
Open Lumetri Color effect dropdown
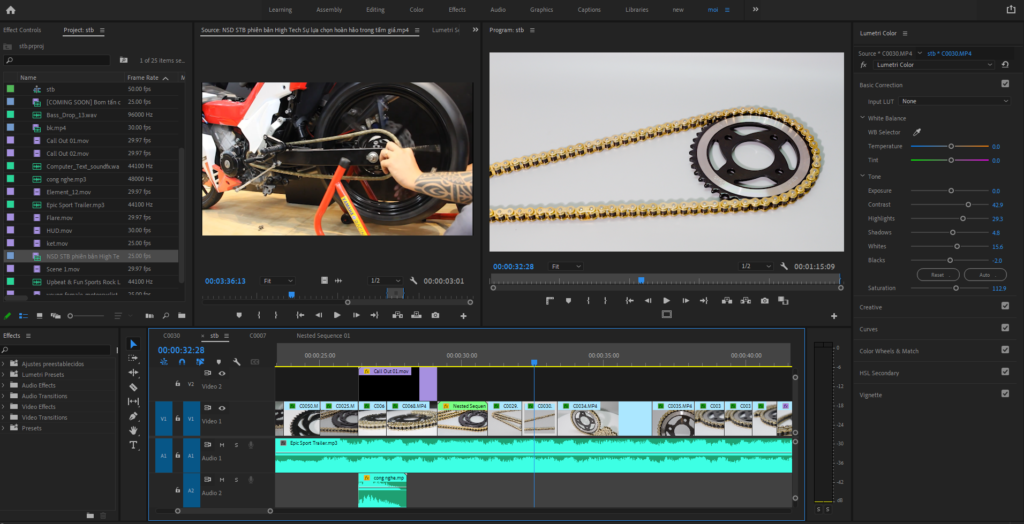click(934, 65)
